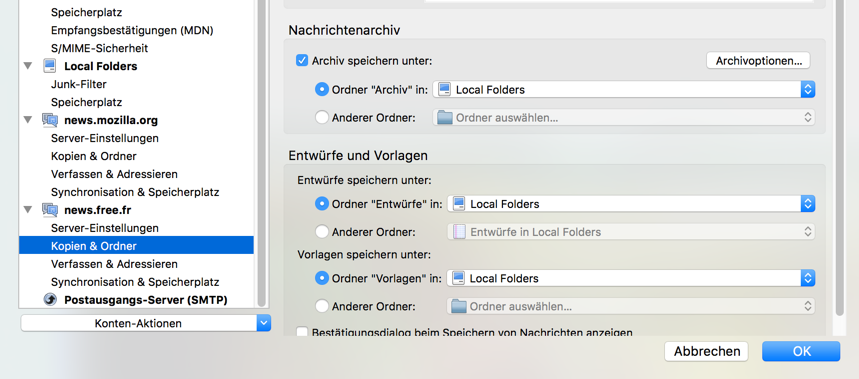Click the Abbrechen button

[707, 351]
